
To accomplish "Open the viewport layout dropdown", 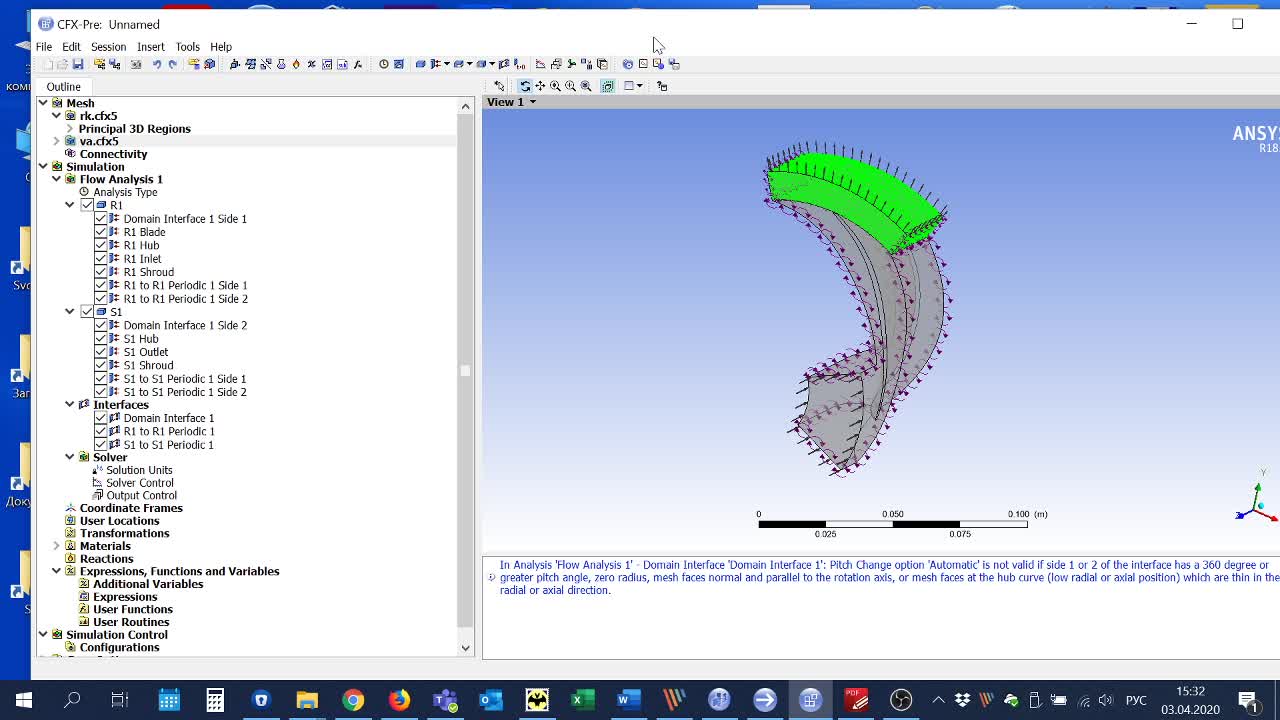I will (x=639, y=86).
